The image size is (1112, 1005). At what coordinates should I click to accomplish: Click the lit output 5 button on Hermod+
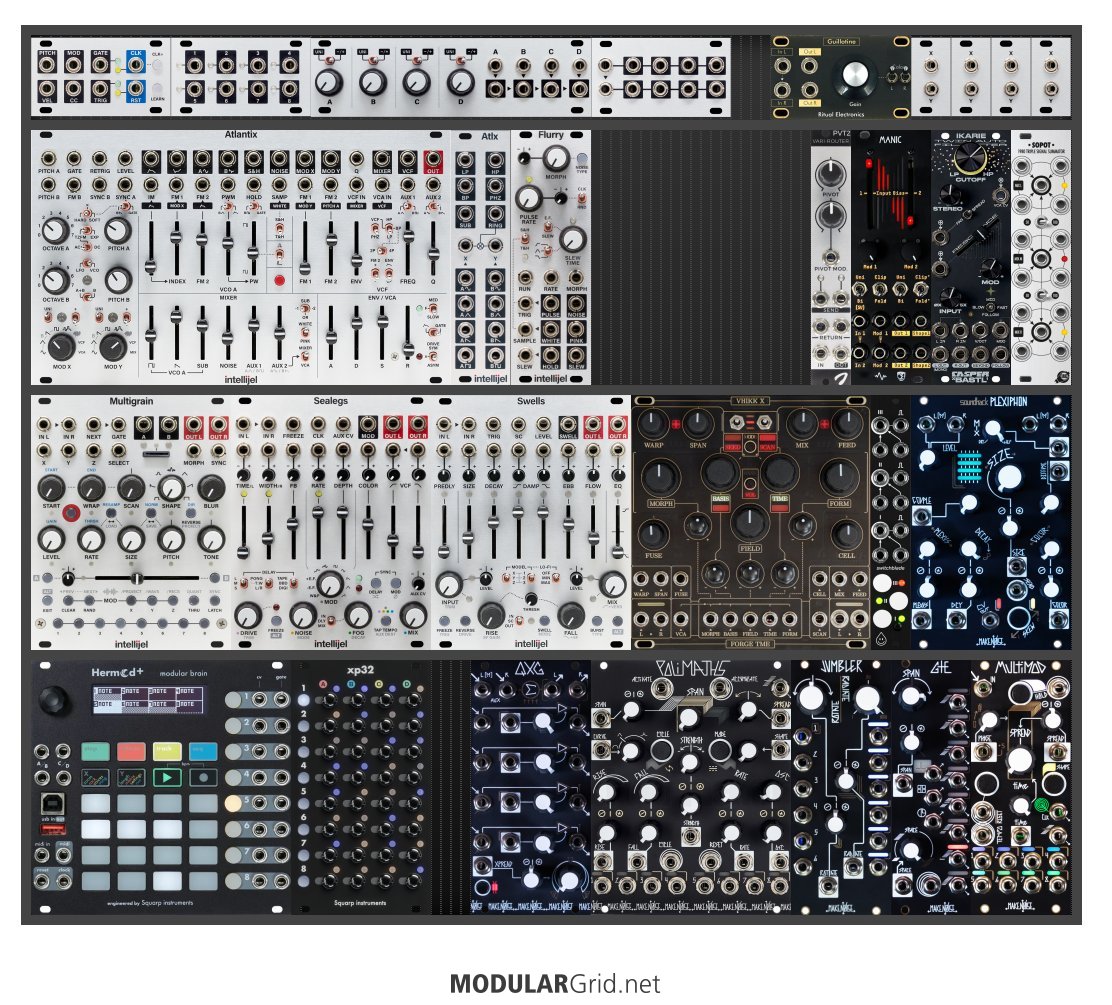pyautogui.click(x=233, y=803)
